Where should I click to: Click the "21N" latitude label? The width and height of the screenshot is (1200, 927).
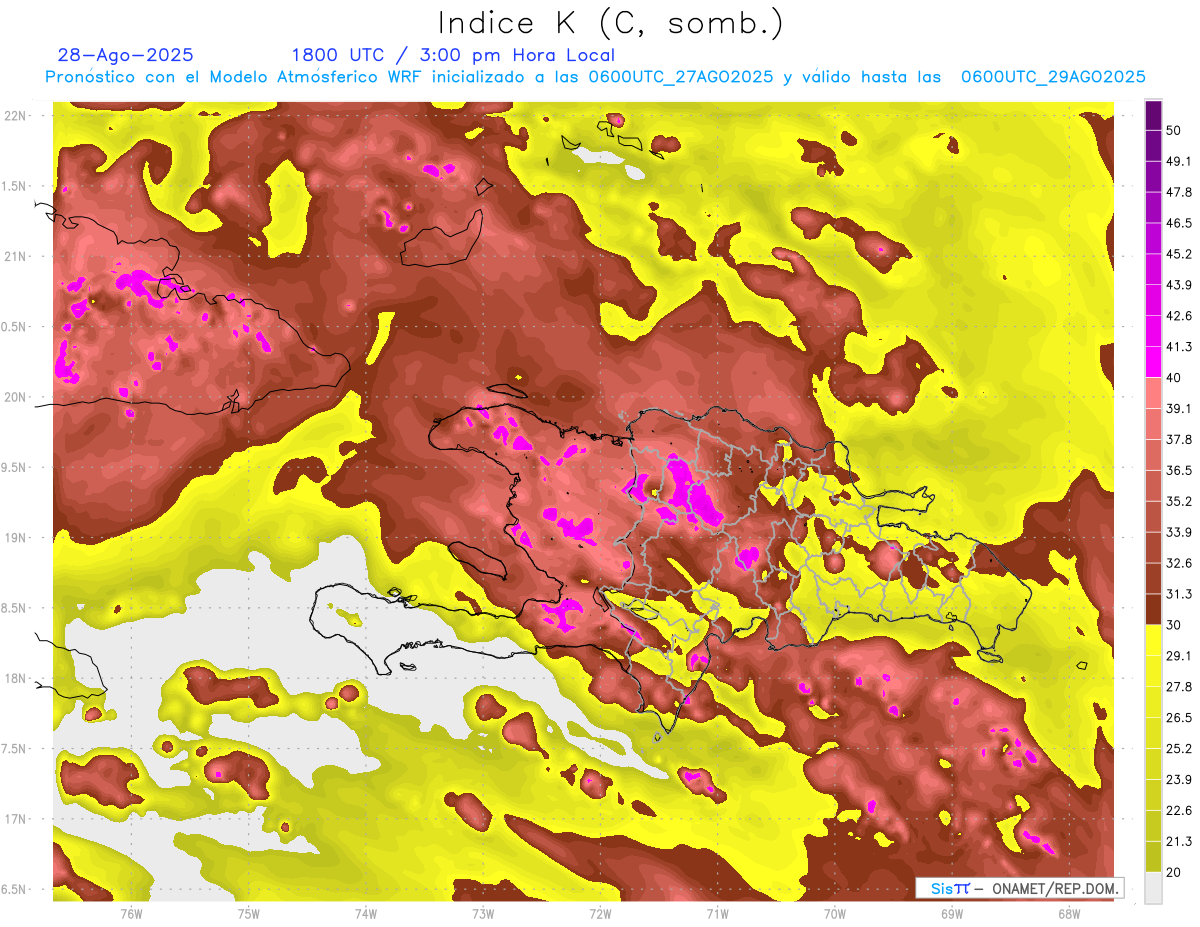point(17,257)
